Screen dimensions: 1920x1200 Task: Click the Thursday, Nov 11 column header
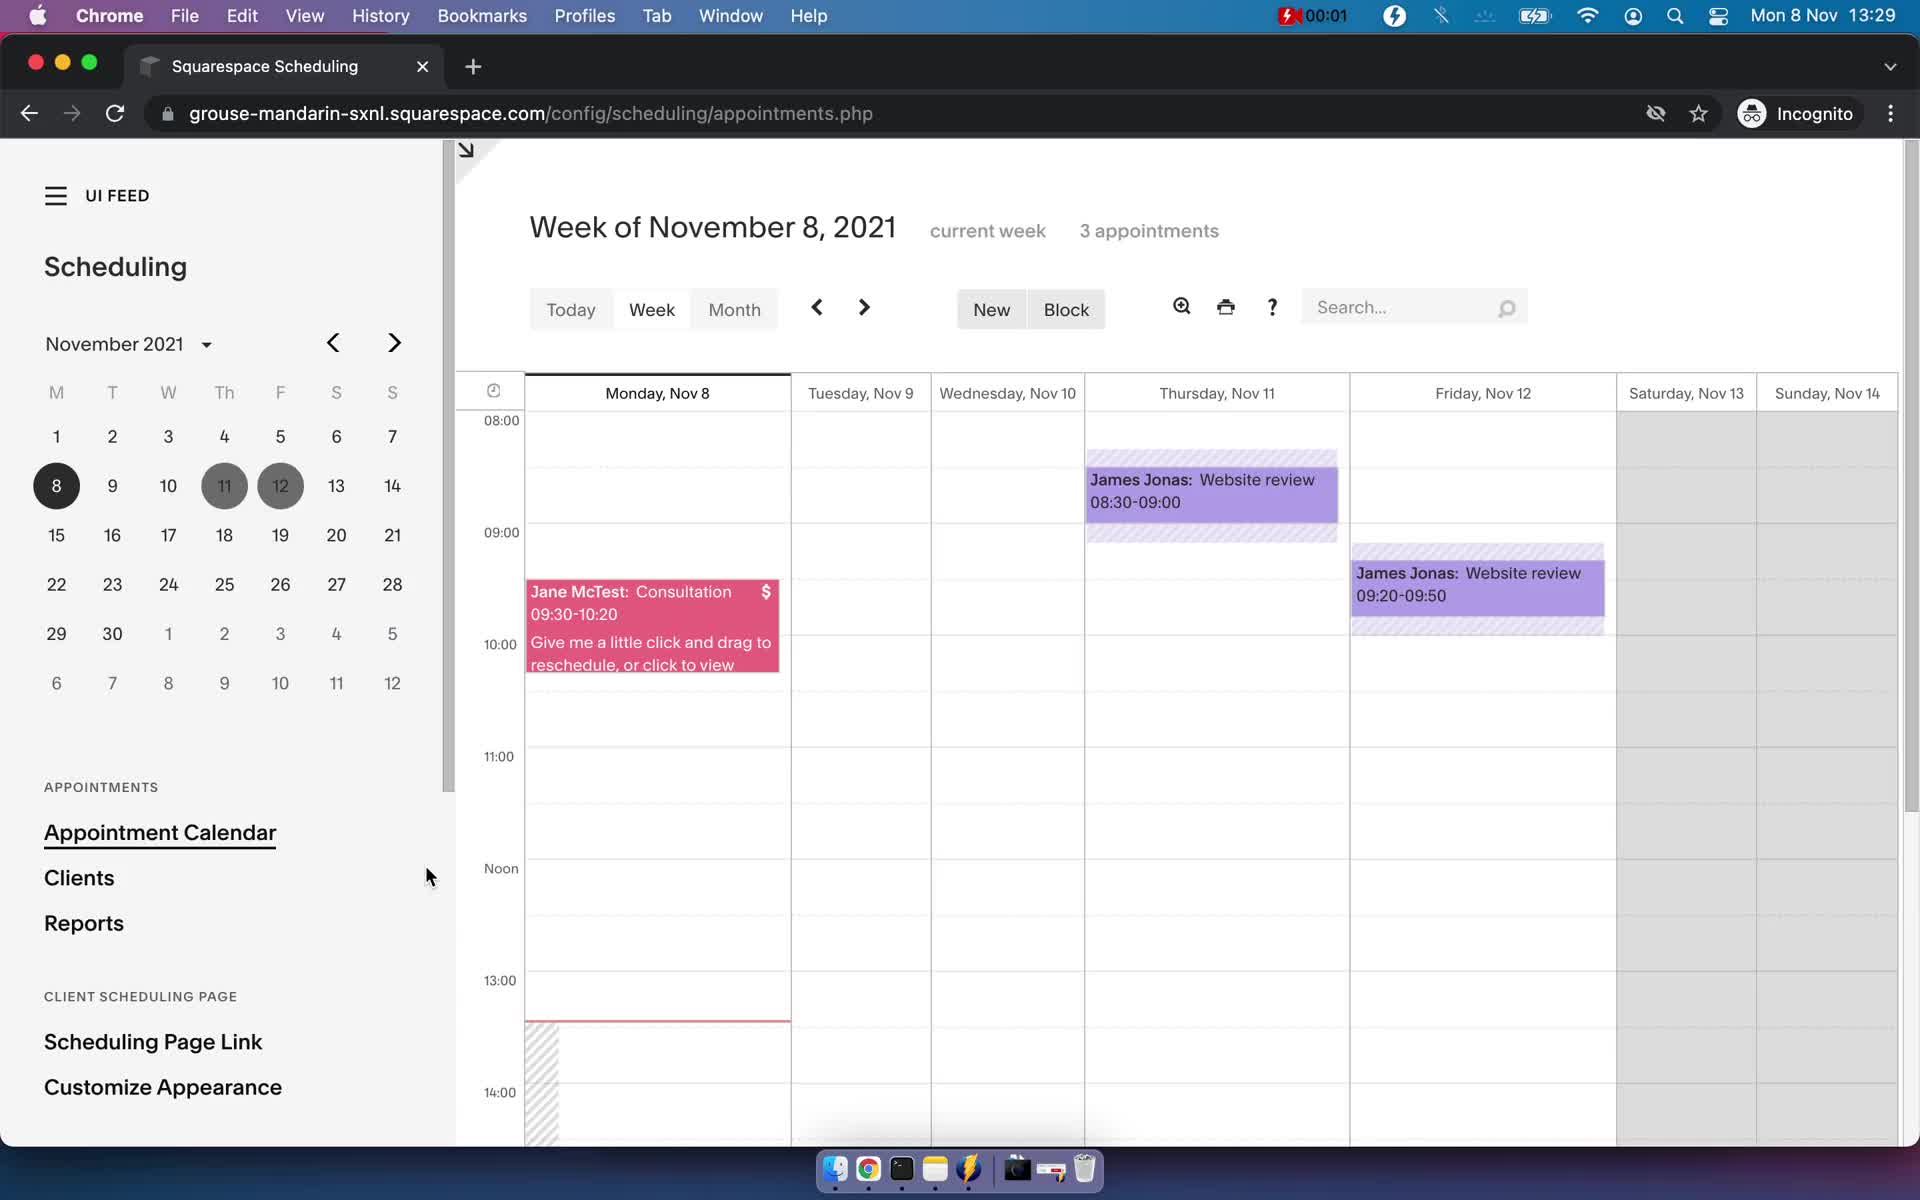coord(1217,393)
